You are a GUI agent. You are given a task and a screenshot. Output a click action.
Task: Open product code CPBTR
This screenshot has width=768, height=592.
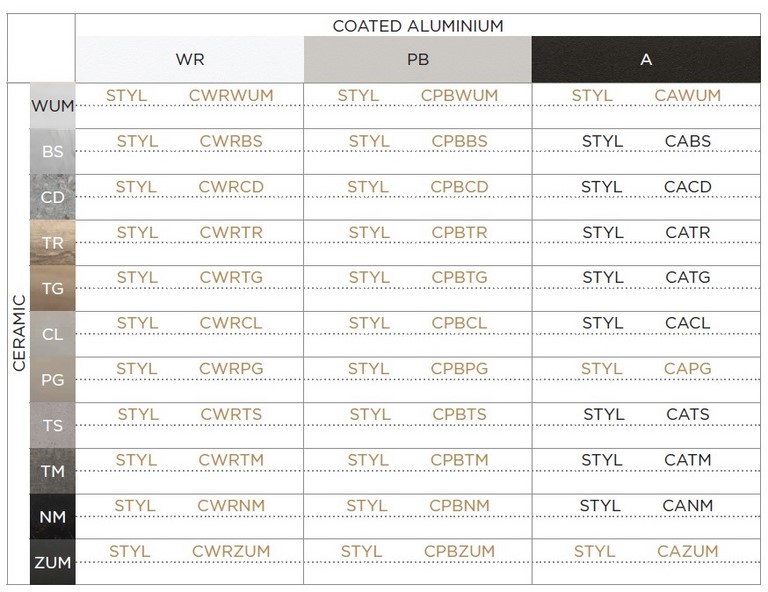pos(459,232)
